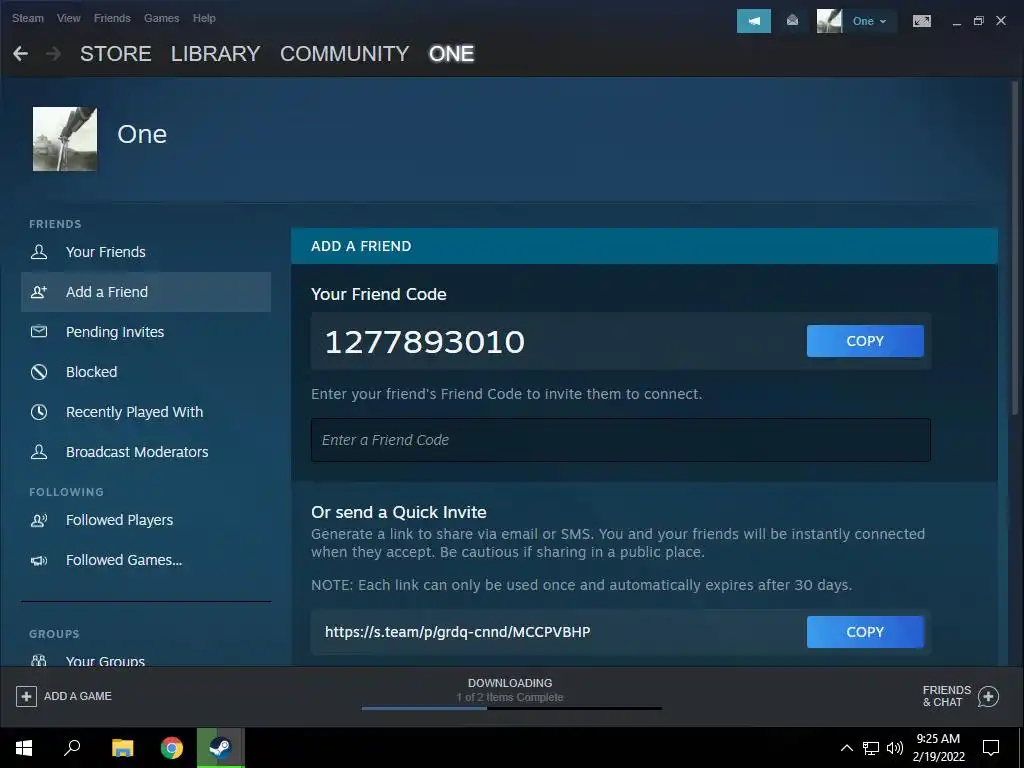
Task: Open the DOWNLOADING status area
Action: 510,690
